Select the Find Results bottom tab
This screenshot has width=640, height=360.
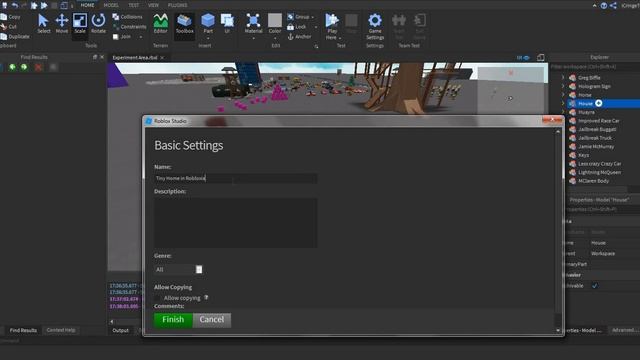pyautogui.click(x=23, y=330)
